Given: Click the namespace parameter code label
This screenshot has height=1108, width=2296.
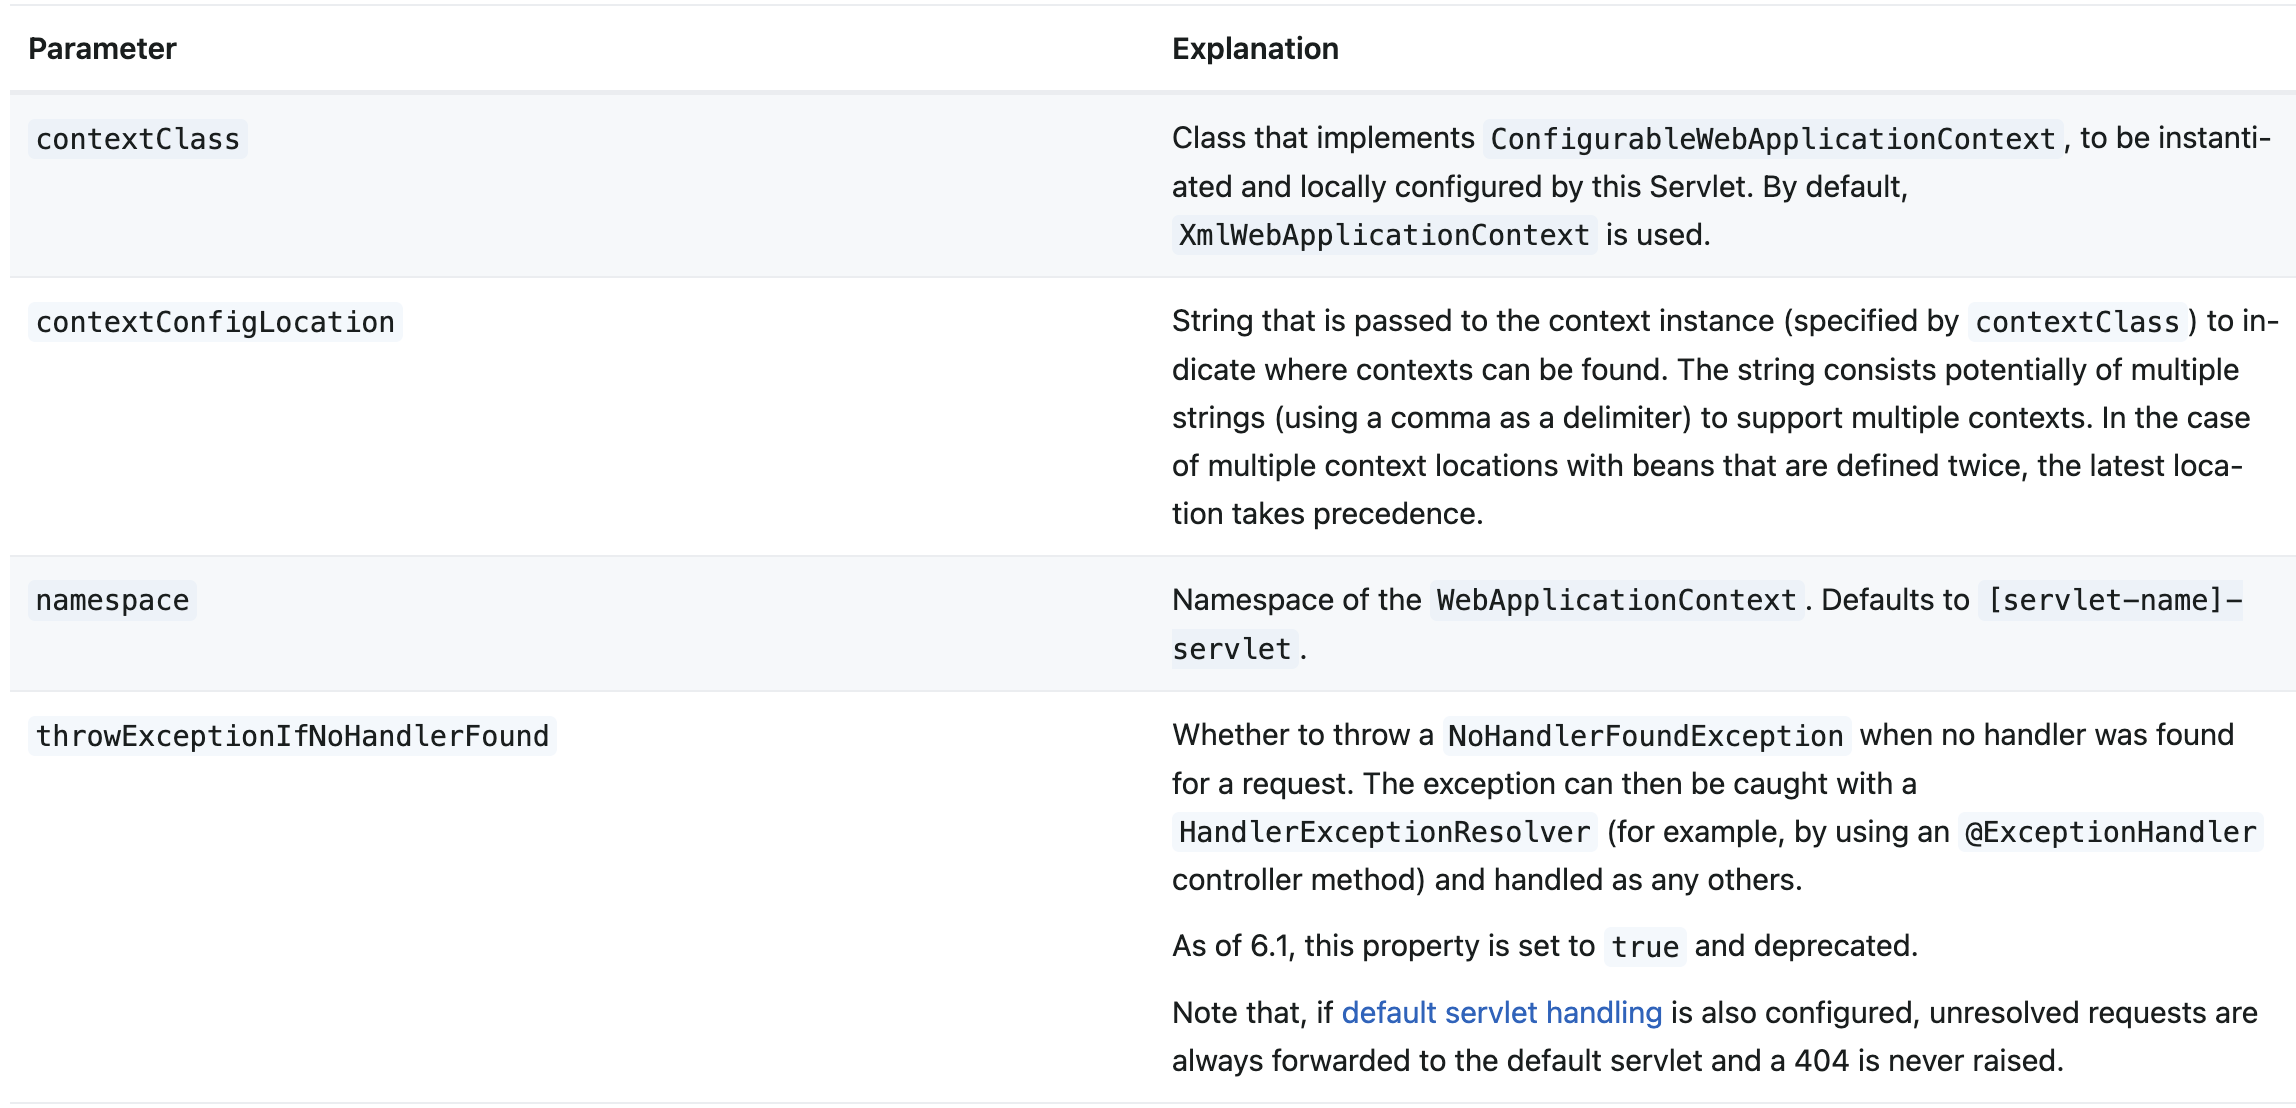Looking at the screenshot, I should point(112,600).
